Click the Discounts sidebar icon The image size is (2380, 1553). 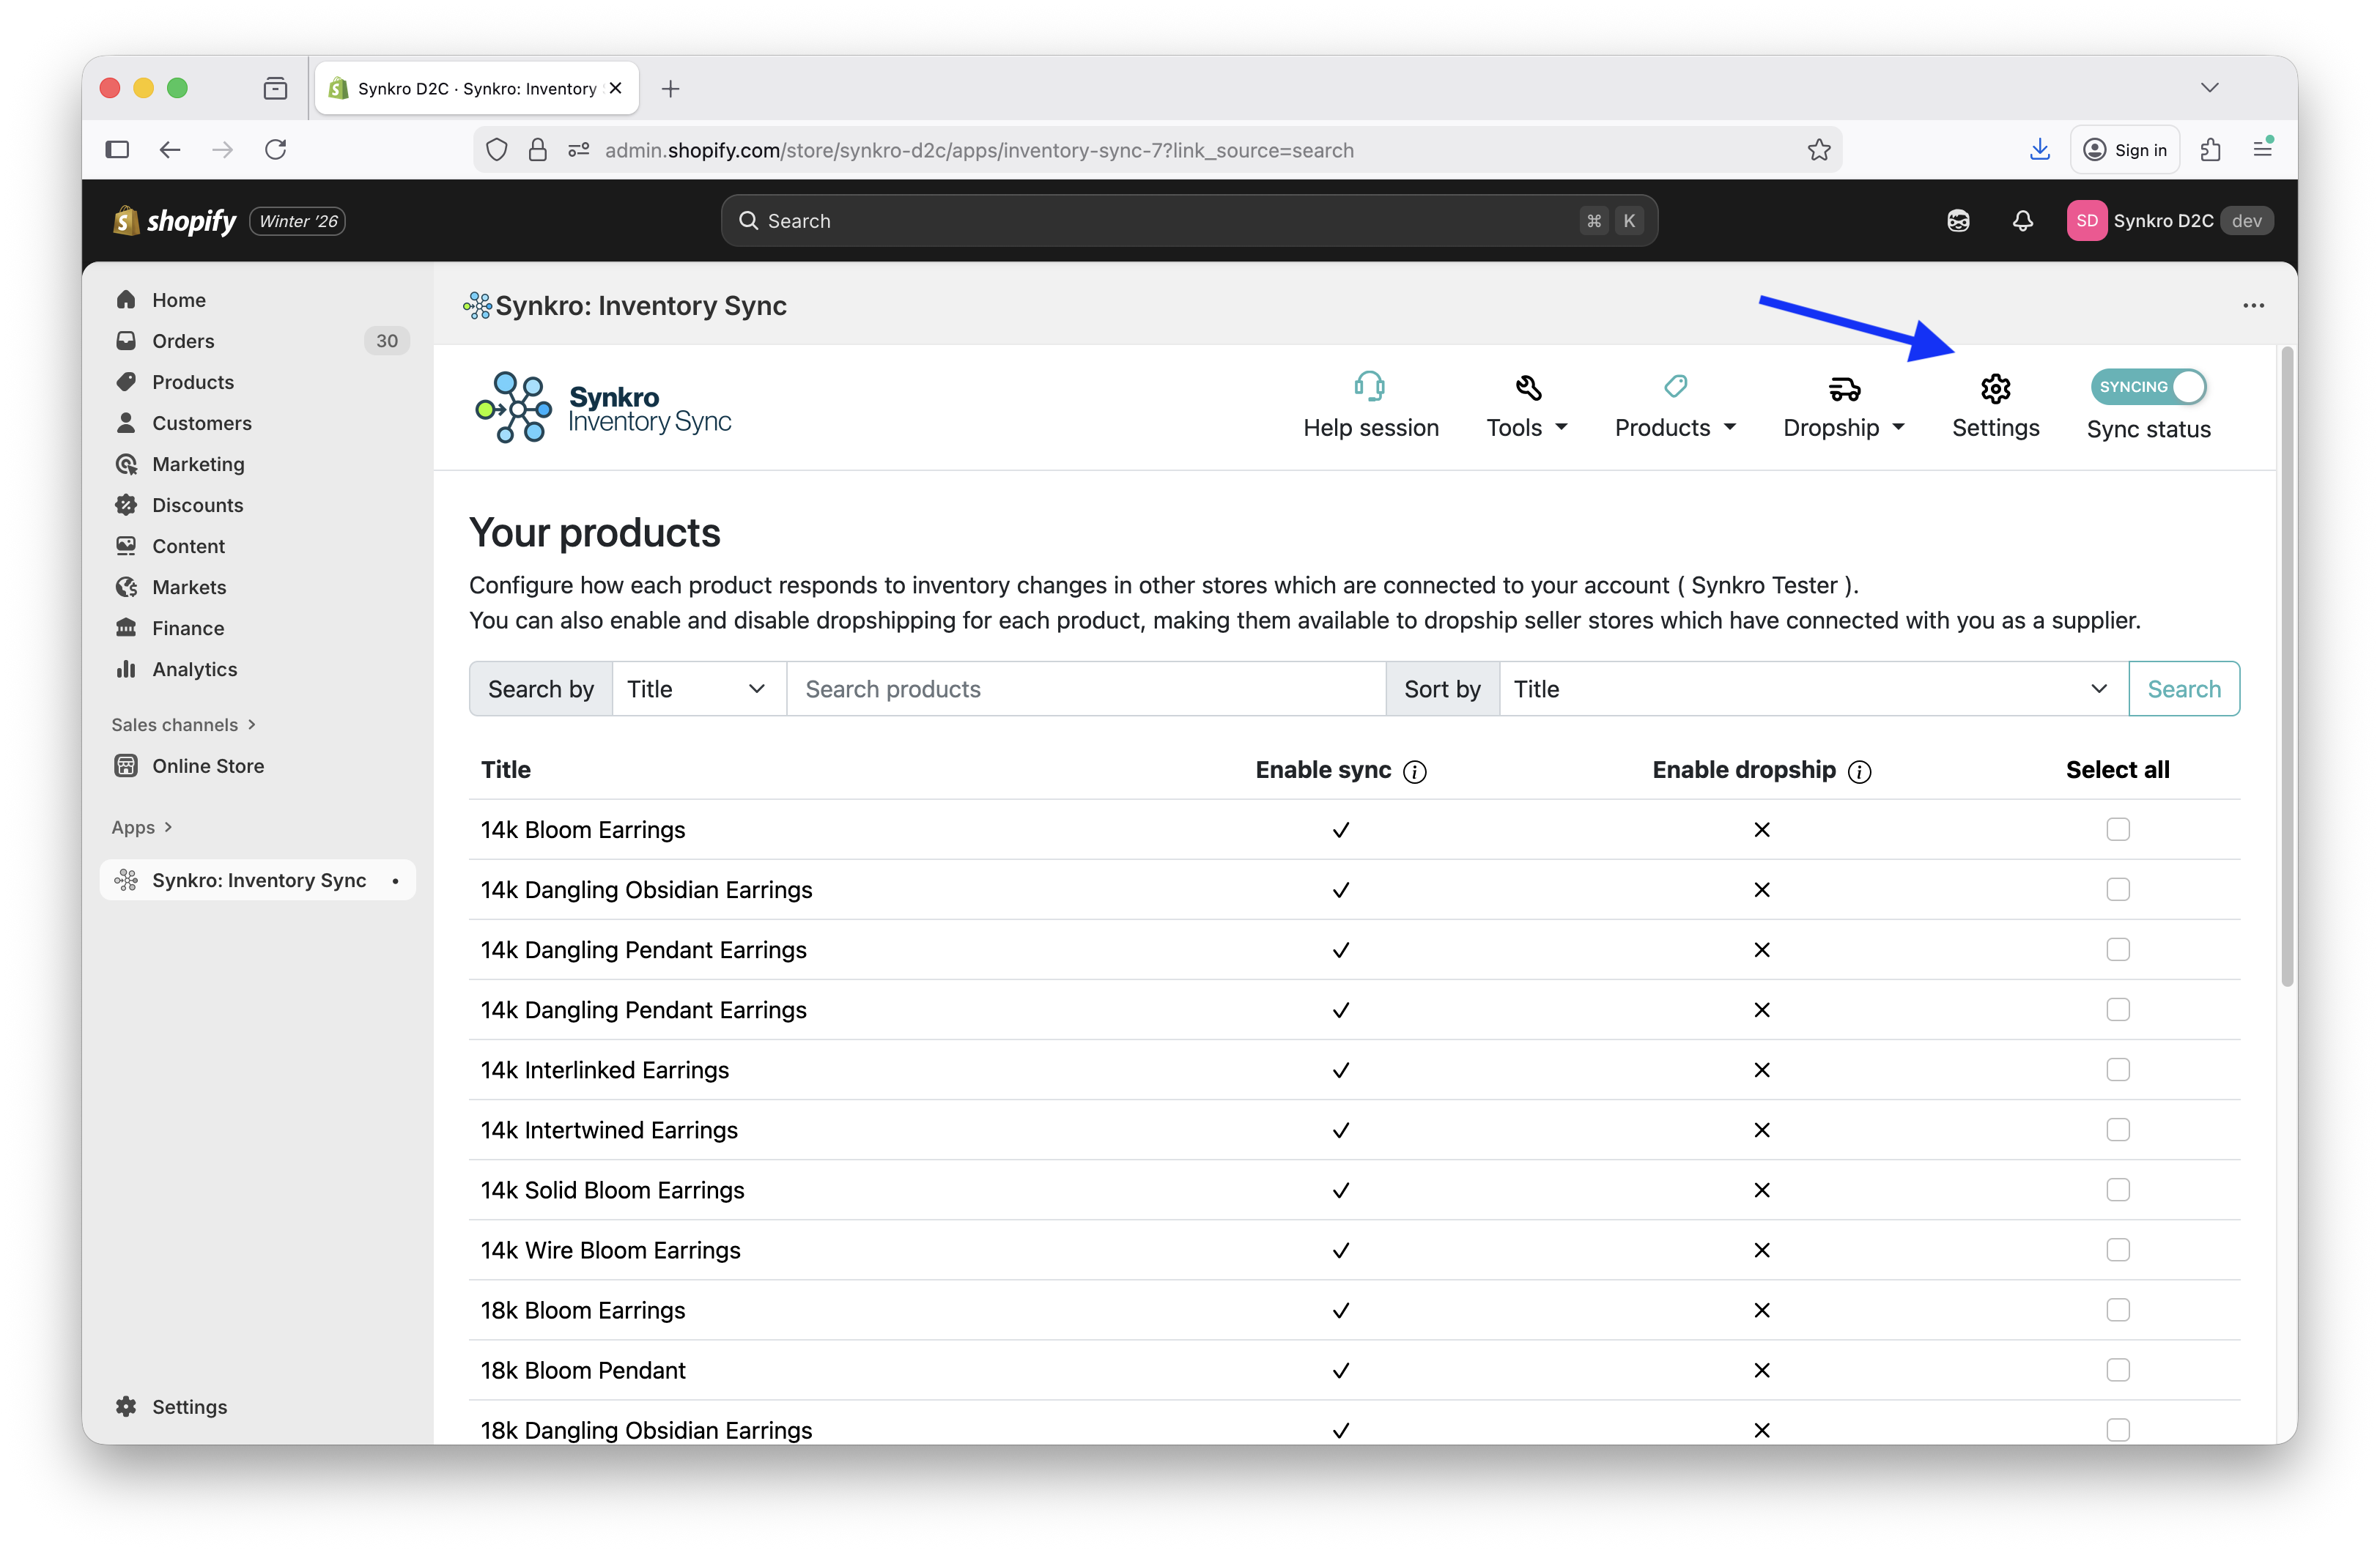pyautogui.click(x=126, y=505)
